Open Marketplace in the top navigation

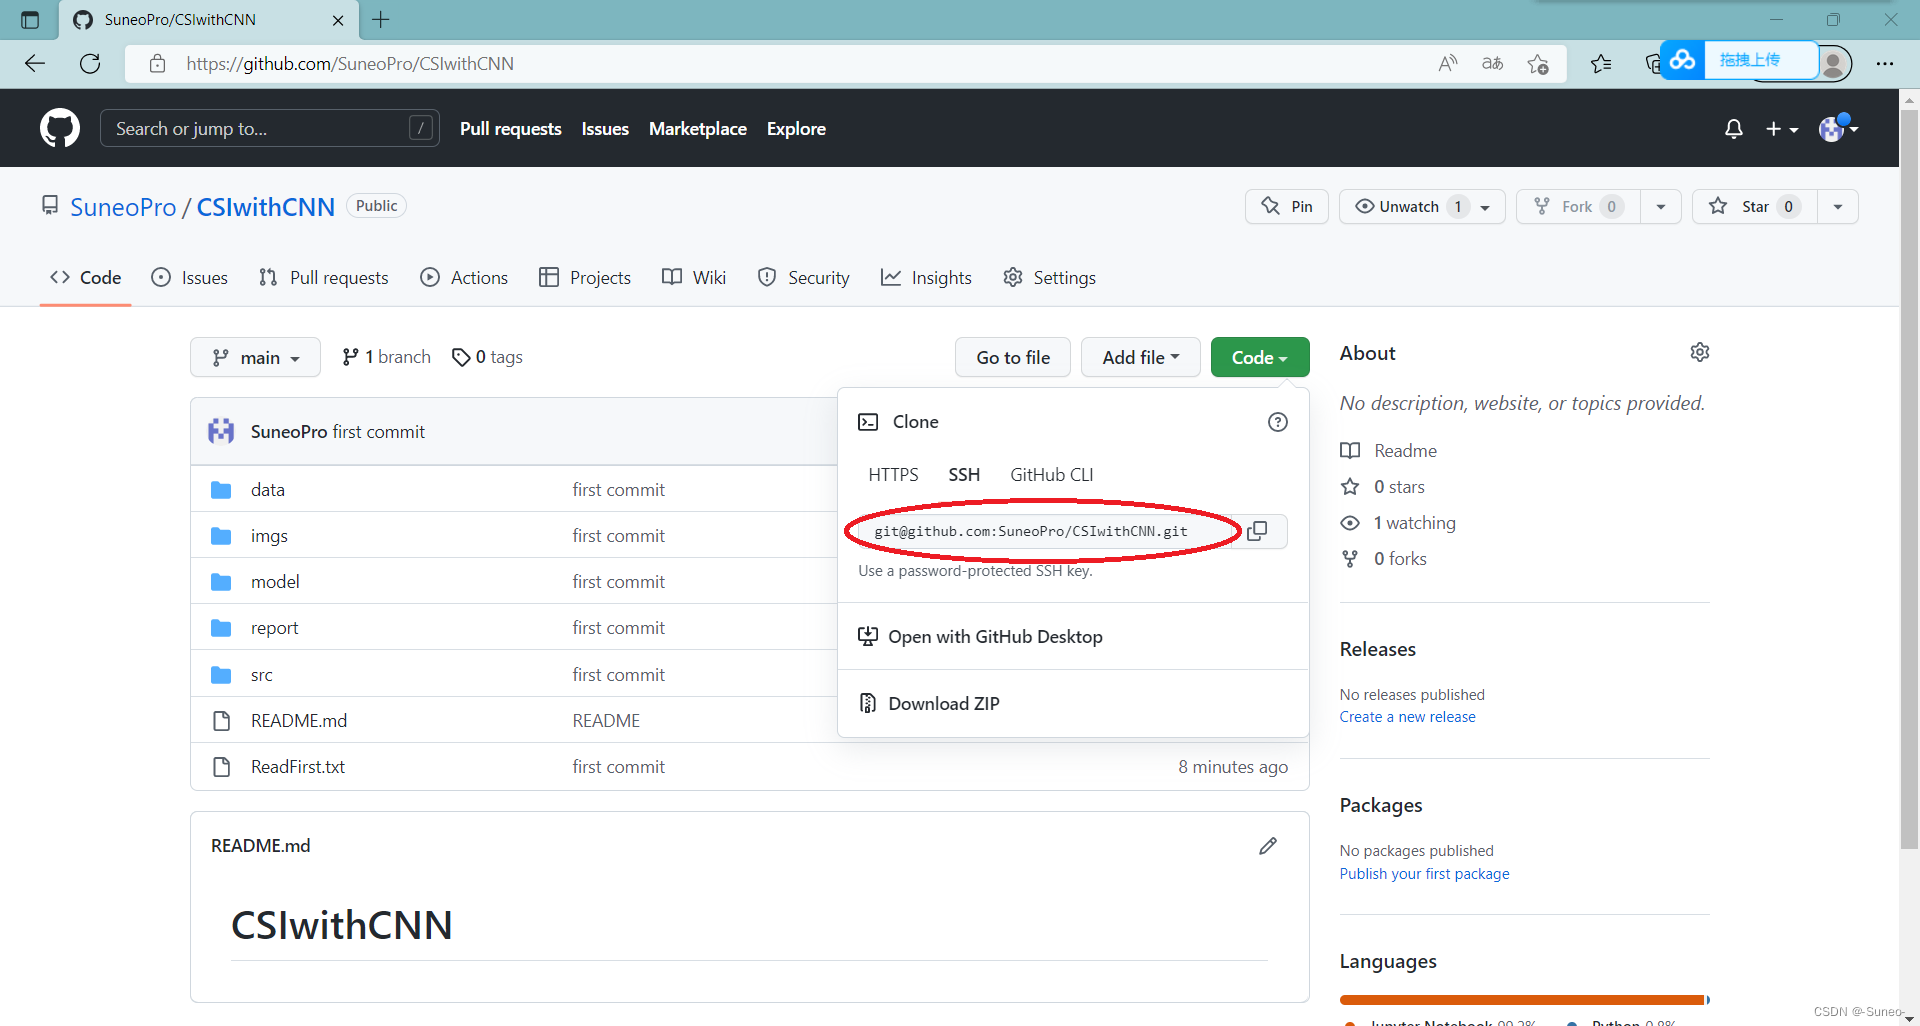coord(698,129)
